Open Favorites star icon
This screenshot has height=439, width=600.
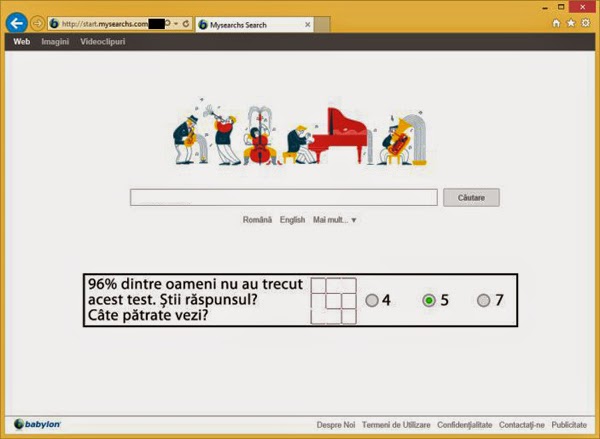[571, 23]
